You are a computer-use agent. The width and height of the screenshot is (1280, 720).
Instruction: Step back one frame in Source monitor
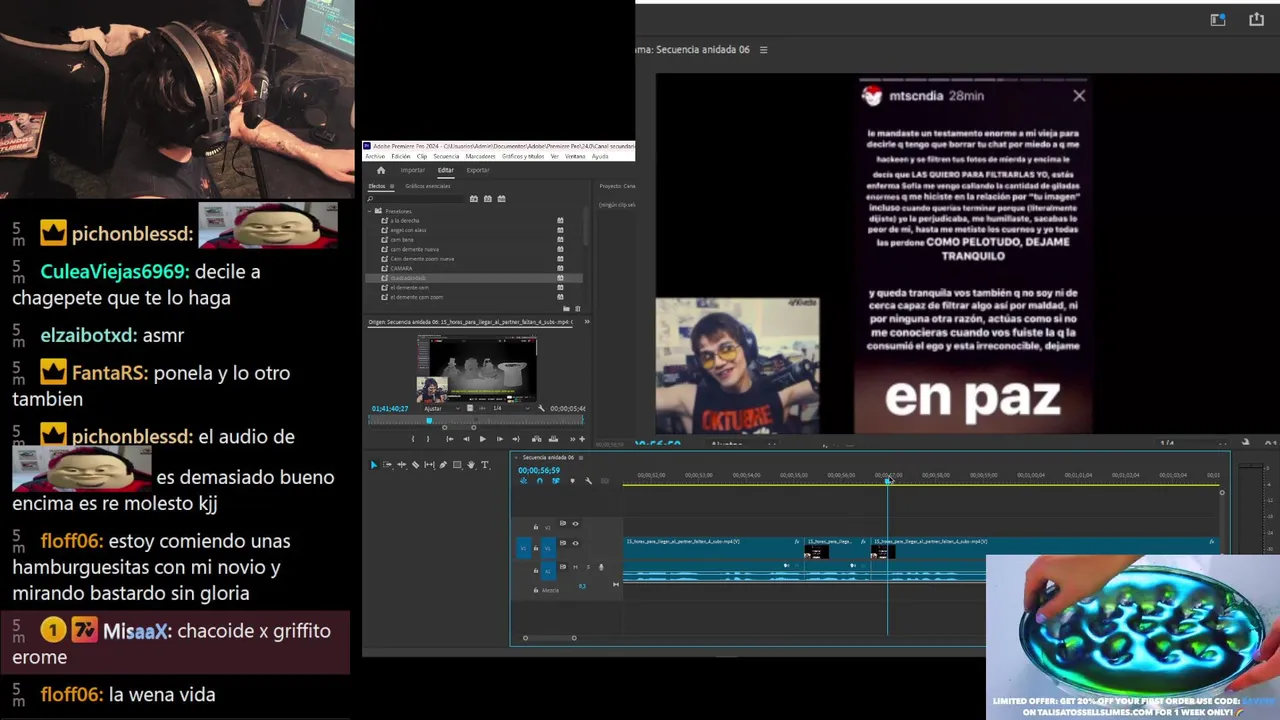pyautogui.click(x=466, y=439)
